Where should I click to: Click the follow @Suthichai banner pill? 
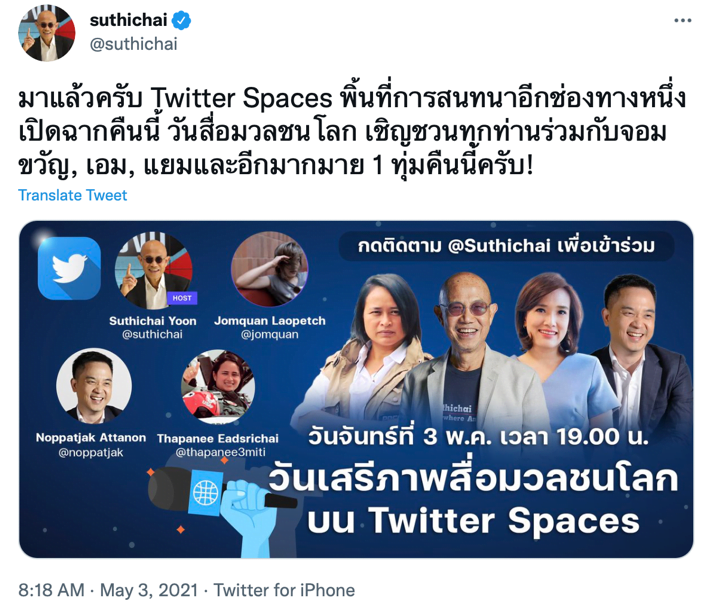[x=506, y=246]
